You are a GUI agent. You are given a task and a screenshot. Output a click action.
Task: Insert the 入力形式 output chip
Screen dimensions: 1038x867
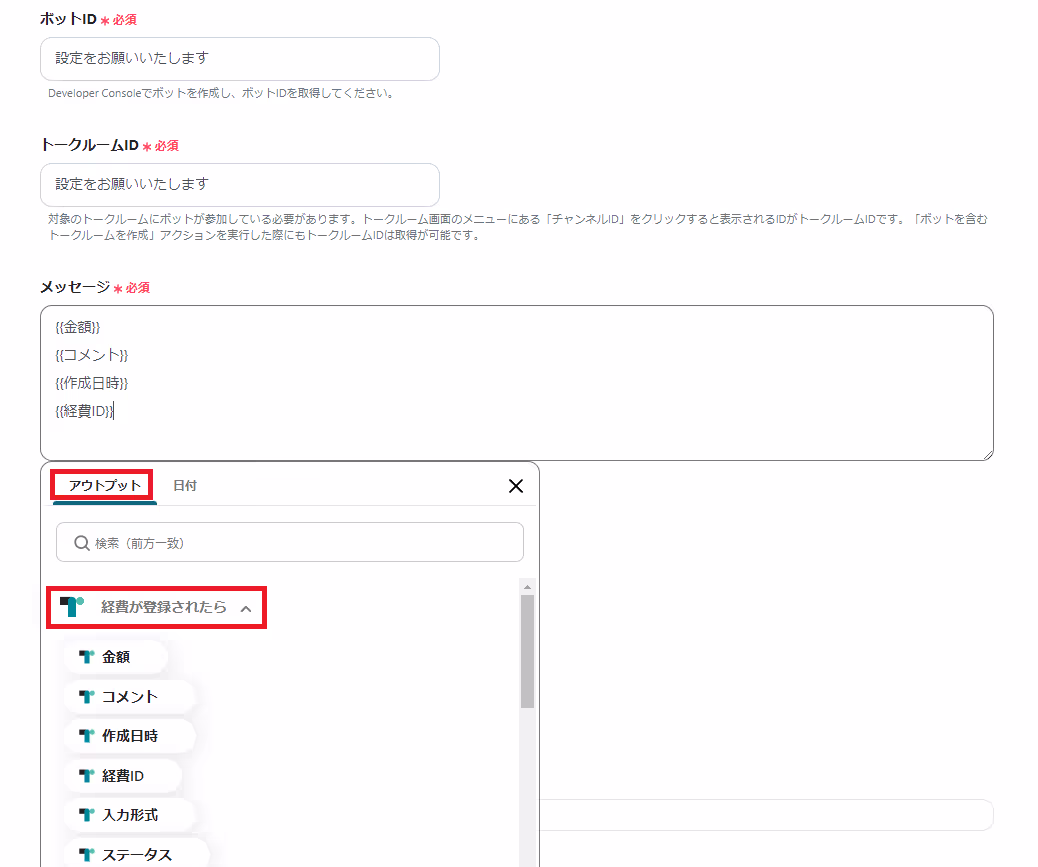tap(129, 815)
